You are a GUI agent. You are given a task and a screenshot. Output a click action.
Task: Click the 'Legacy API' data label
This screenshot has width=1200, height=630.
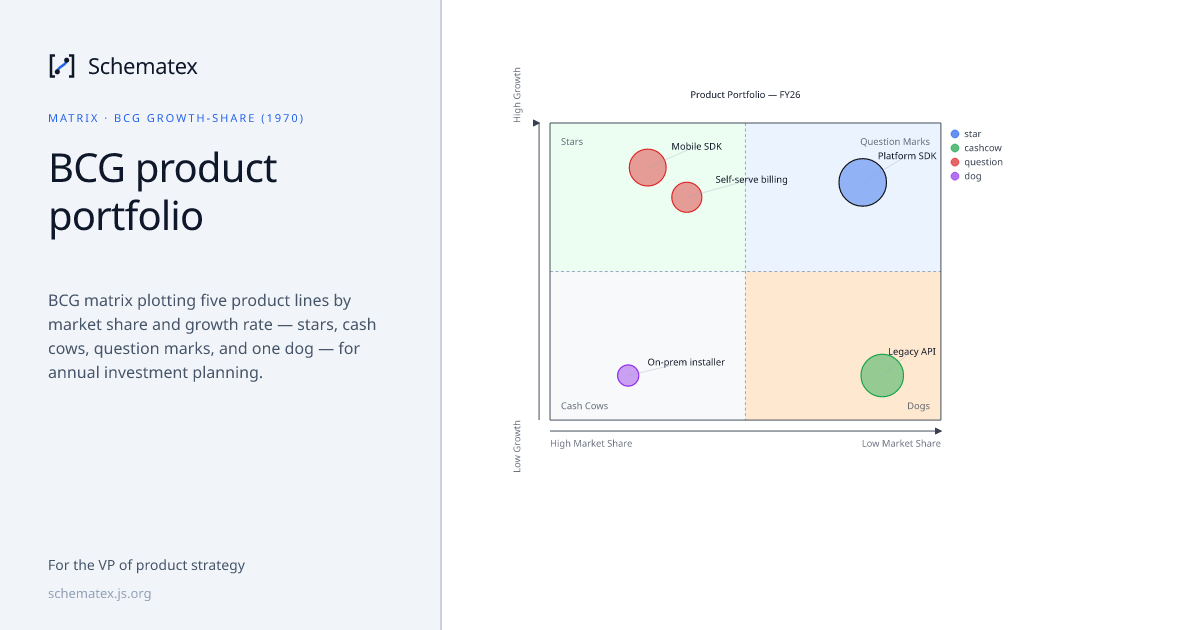point(912,352)
